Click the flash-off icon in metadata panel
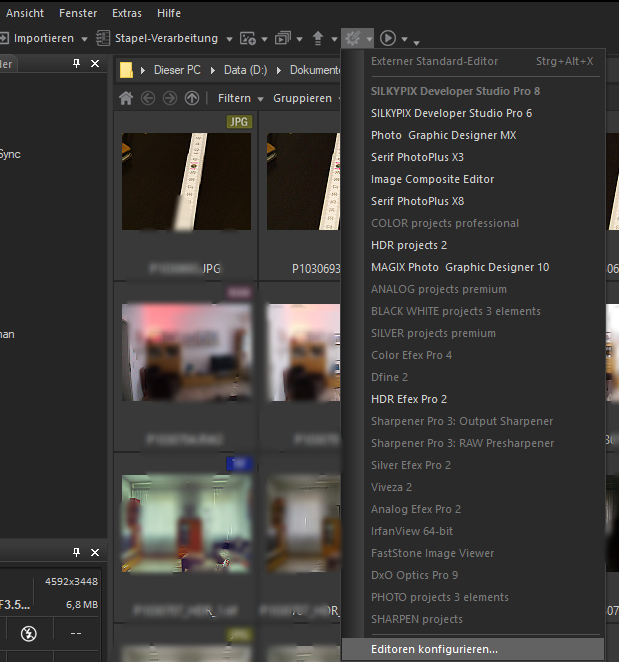The height and width of the screenshot is (662, 619). point(28,632)
